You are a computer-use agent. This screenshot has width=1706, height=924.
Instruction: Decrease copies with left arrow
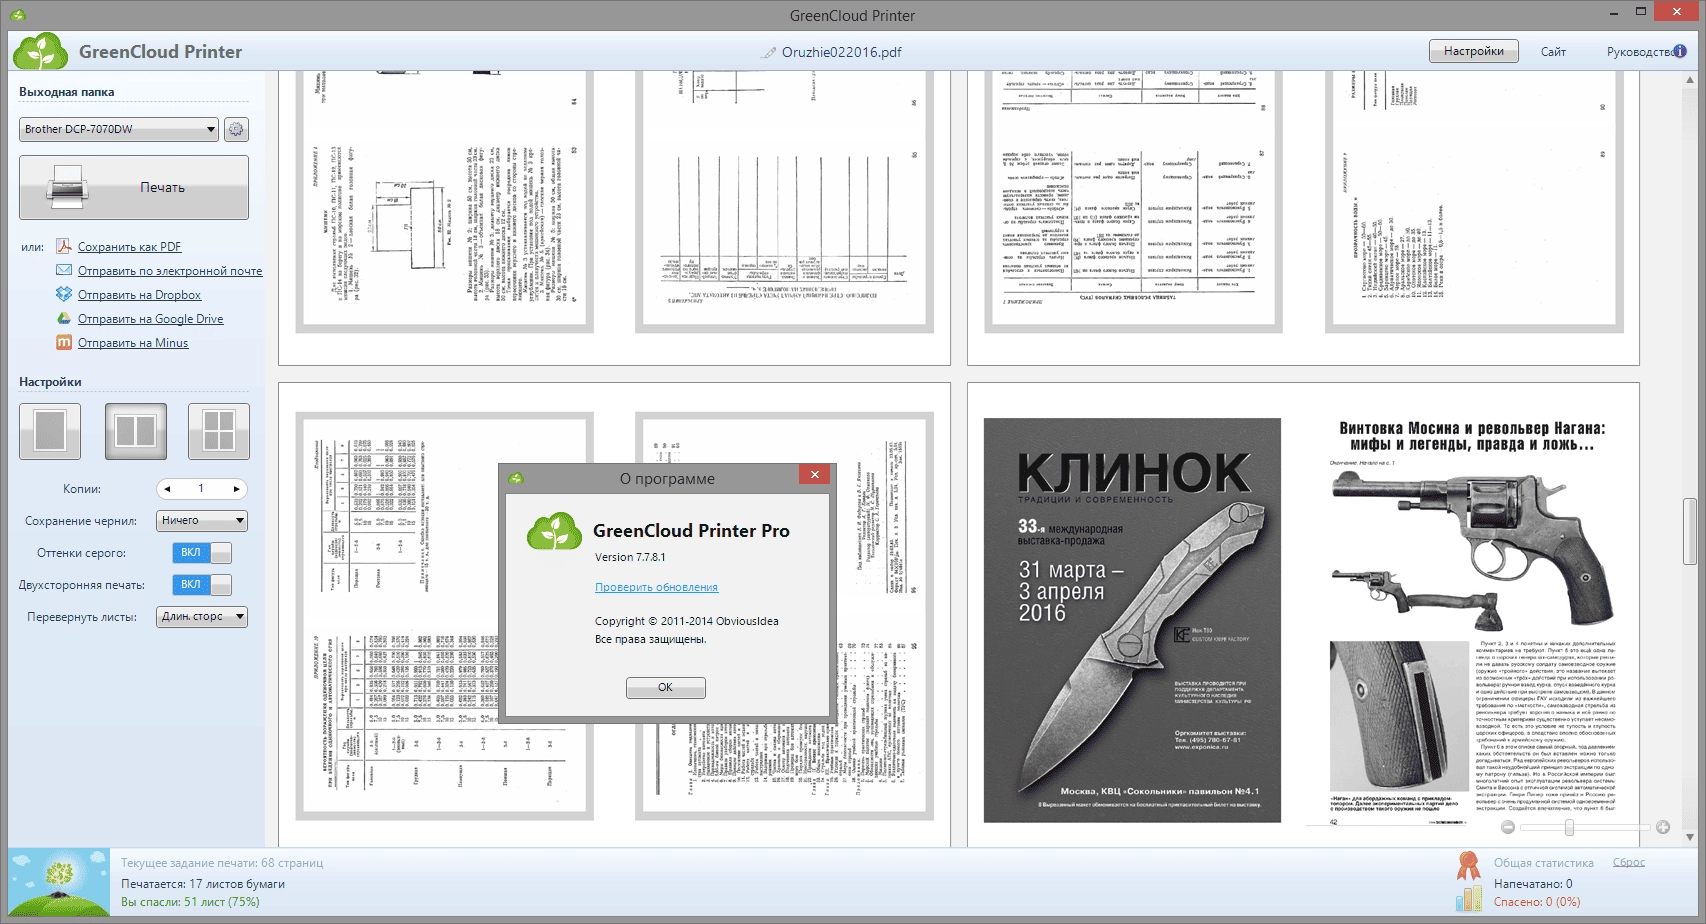pyautogui.click(x=168, y=489)
